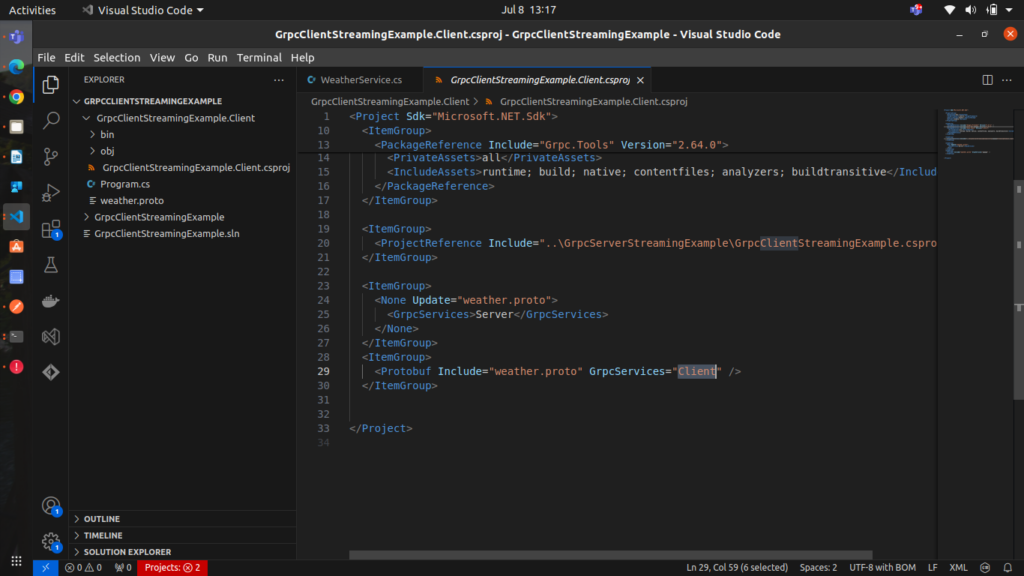Open Program.cs in the explorer
The width and height of the screenshot is (1024, 576).
pyautogui.click(x=124, y=184)
